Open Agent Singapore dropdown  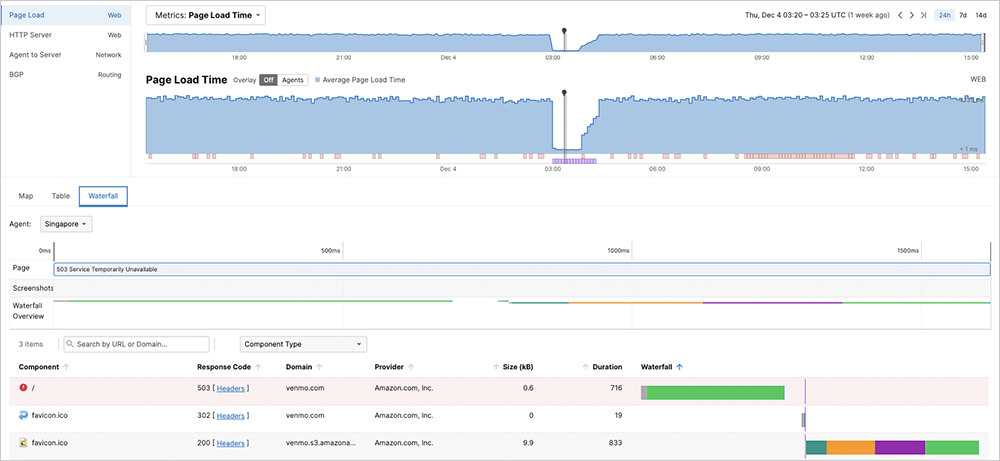point(66,224)
